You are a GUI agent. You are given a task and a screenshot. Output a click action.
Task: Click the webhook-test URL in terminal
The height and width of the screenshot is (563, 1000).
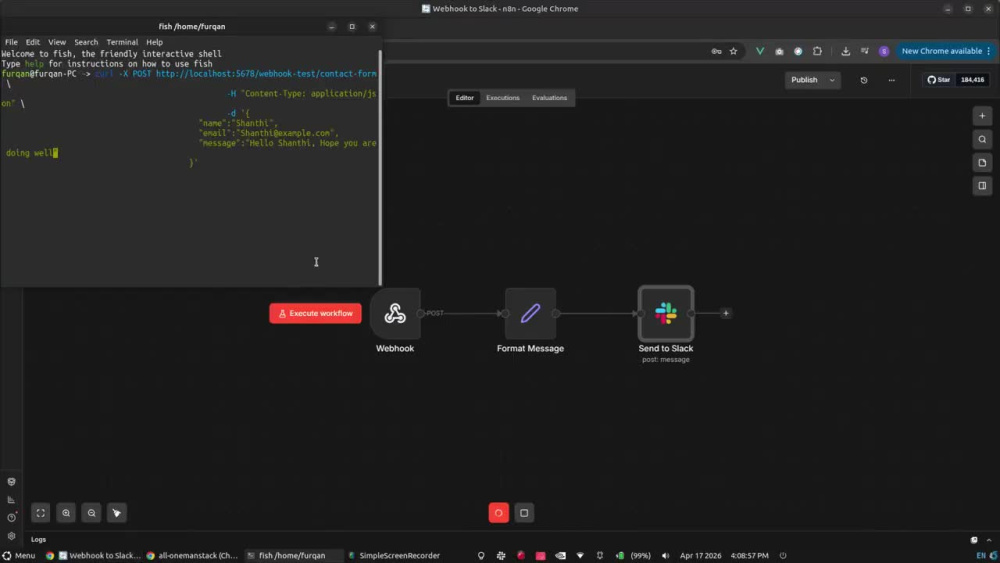point(266,74)
